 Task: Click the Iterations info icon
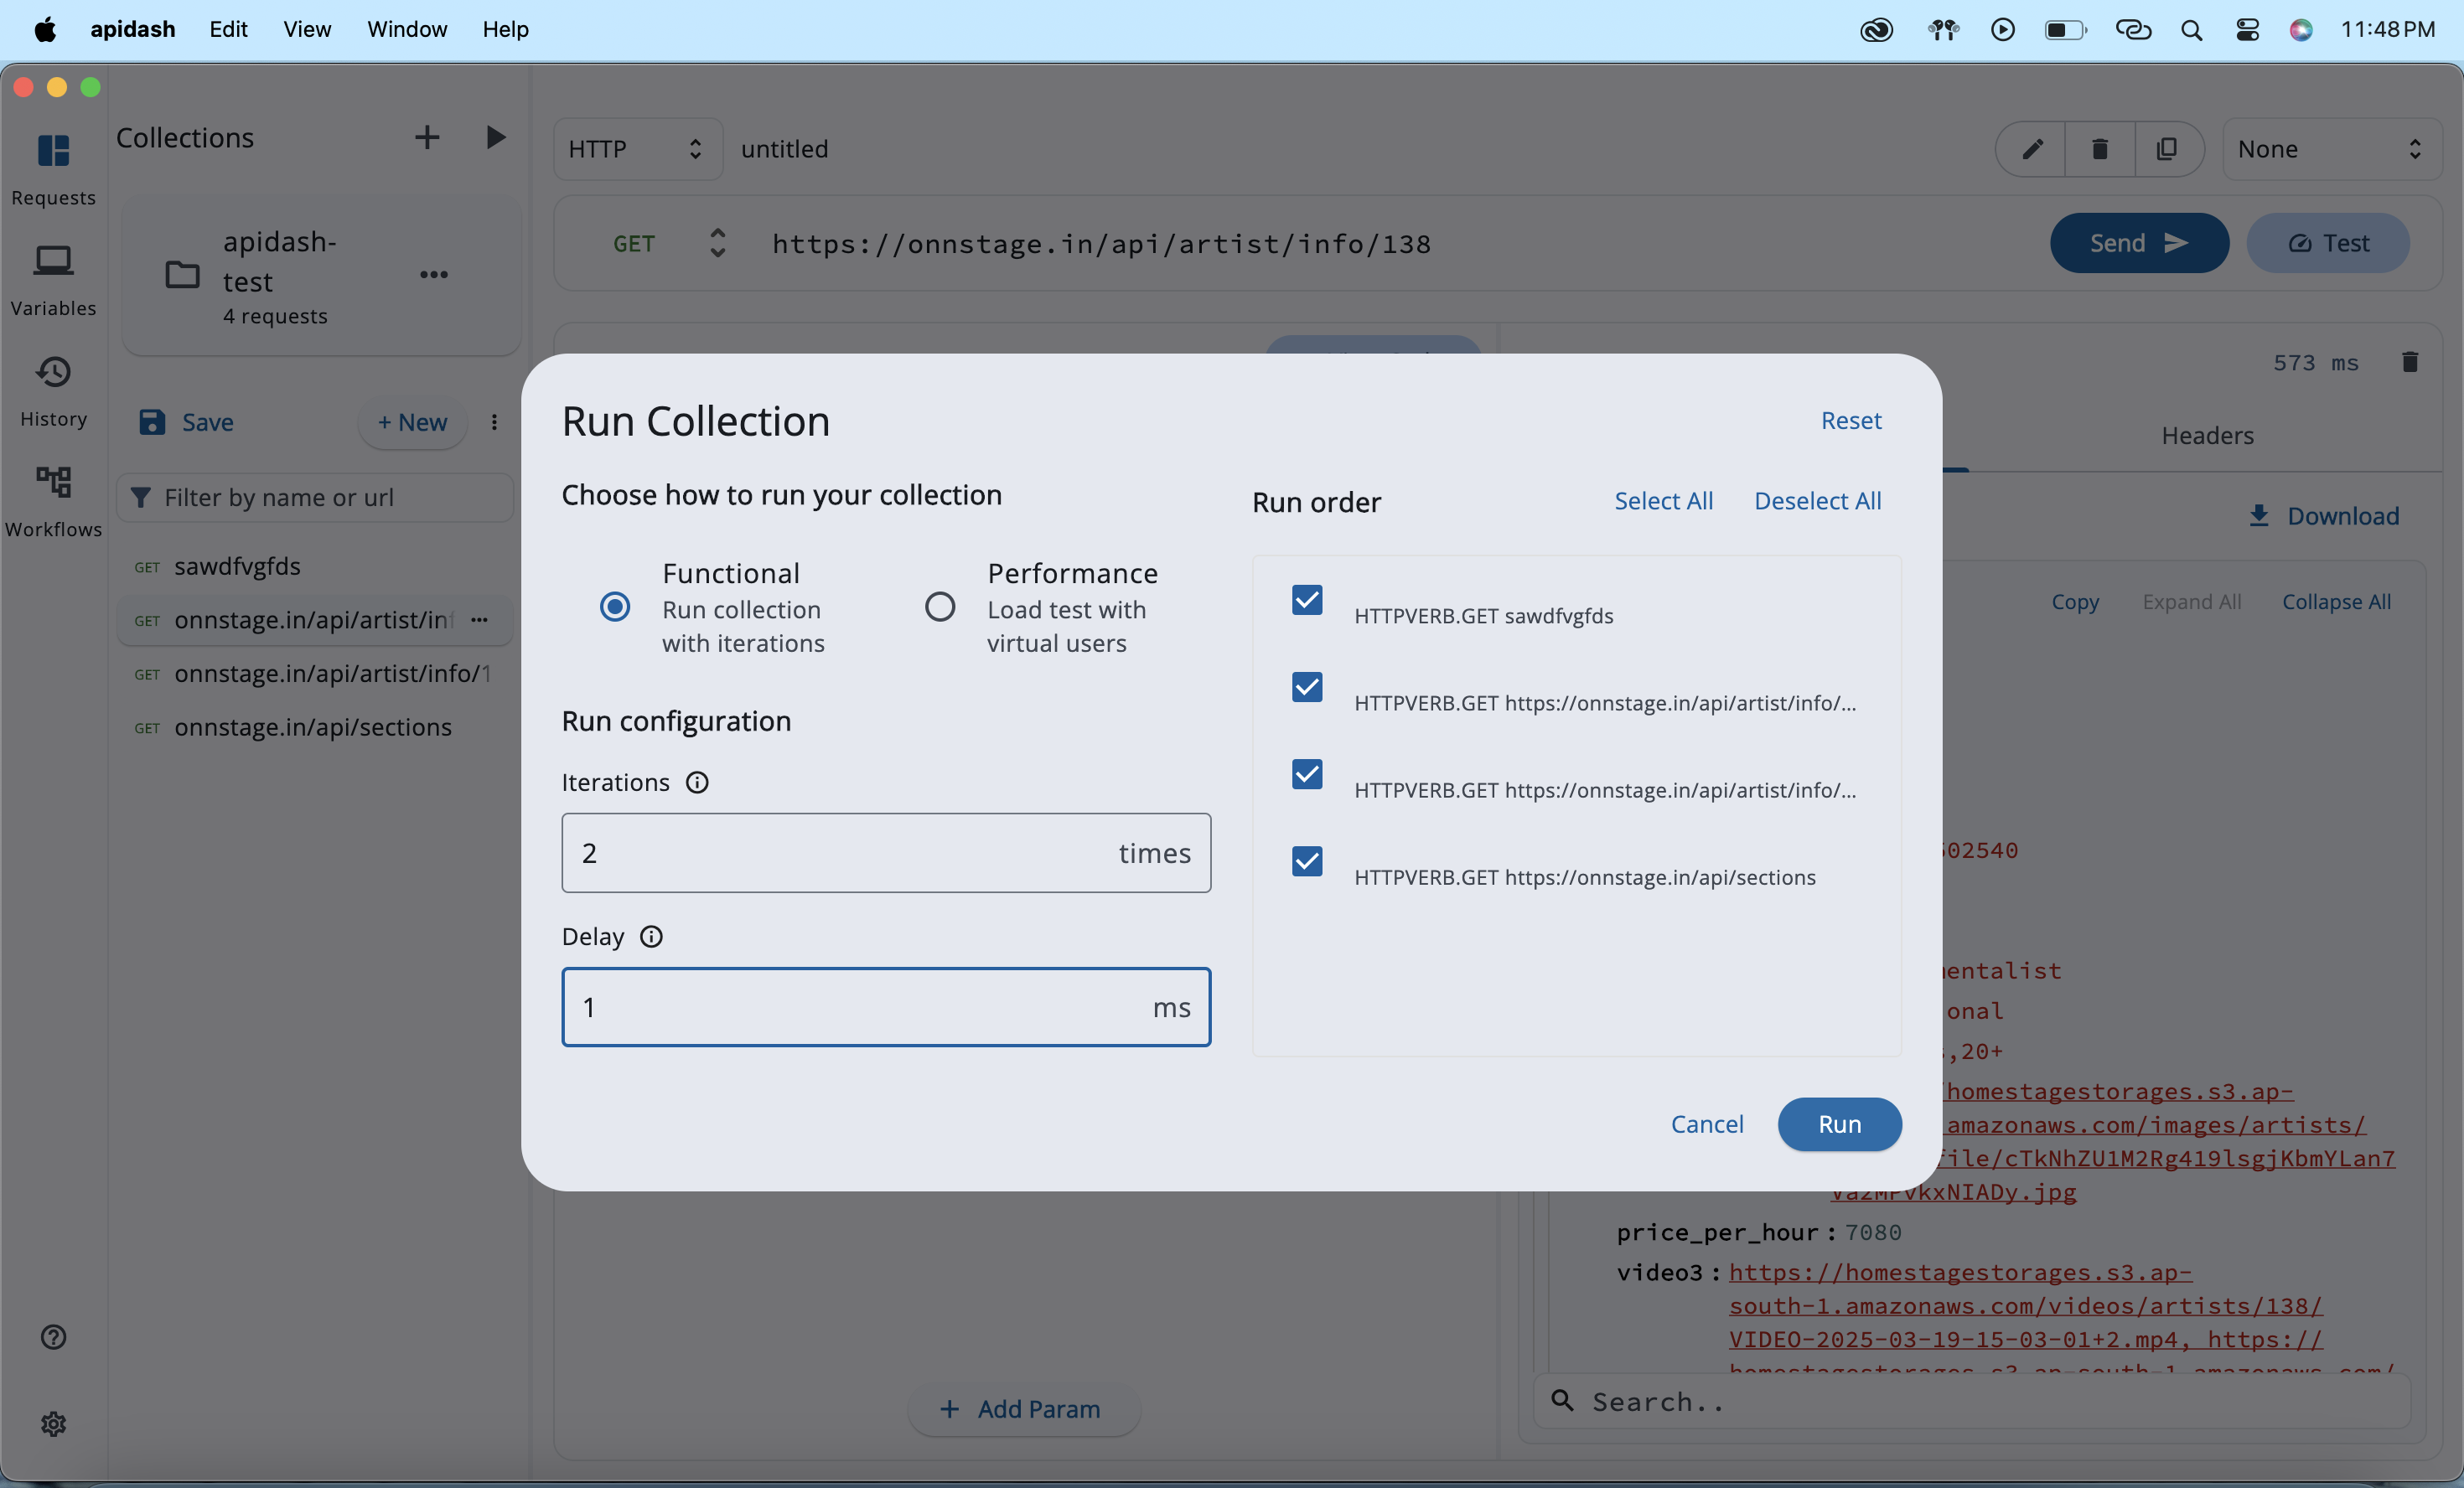pos(697,782)
